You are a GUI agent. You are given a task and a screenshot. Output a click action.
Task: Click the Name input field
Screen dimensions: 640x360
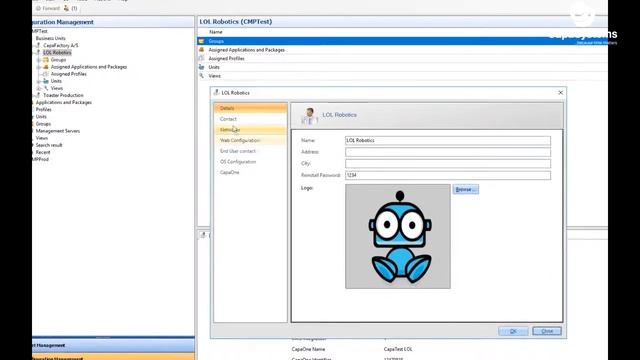coord(448,140)
